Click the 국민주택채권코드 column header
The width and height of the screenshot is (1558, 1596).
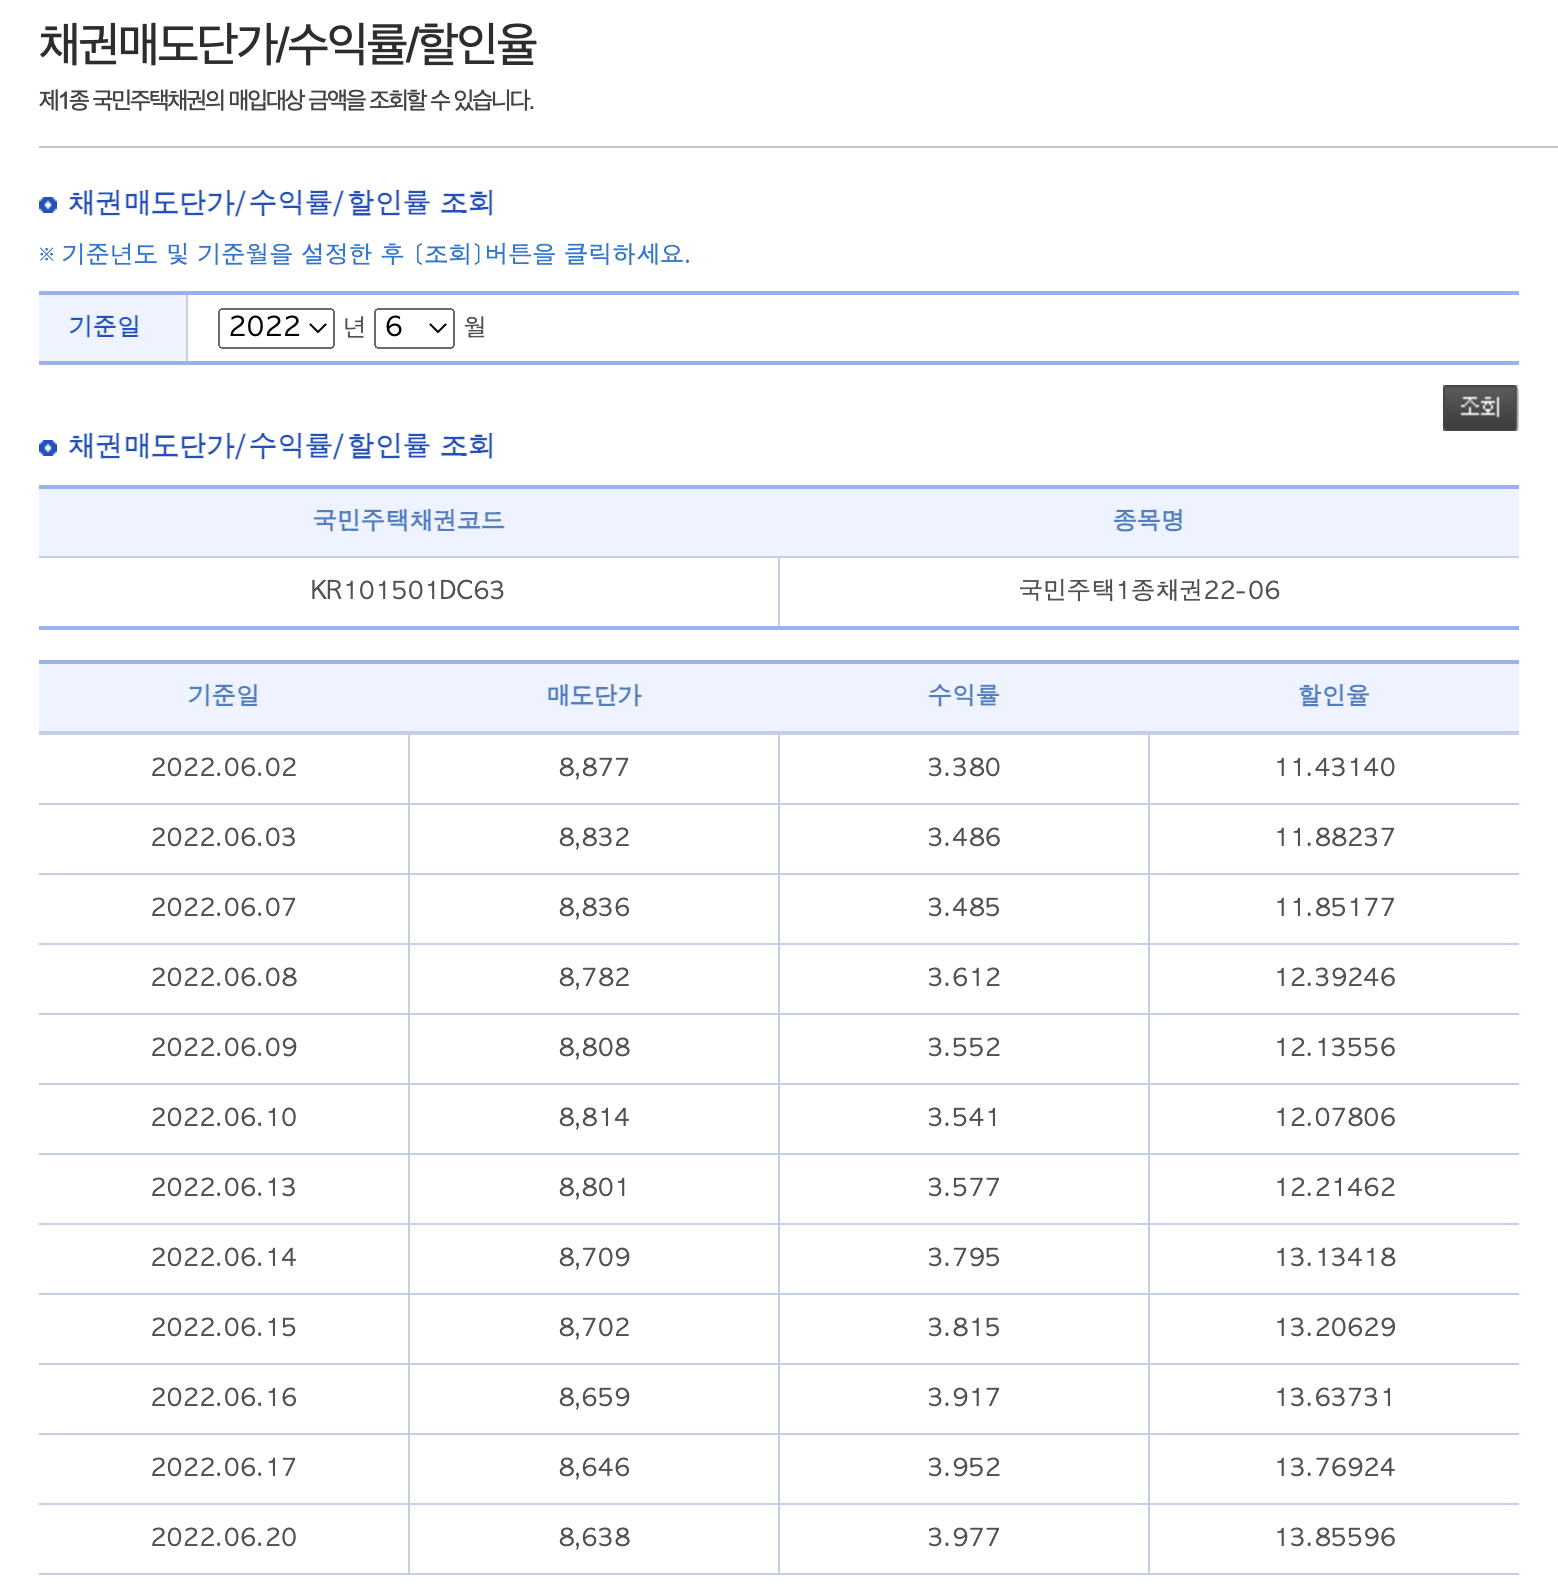(408, 521)
